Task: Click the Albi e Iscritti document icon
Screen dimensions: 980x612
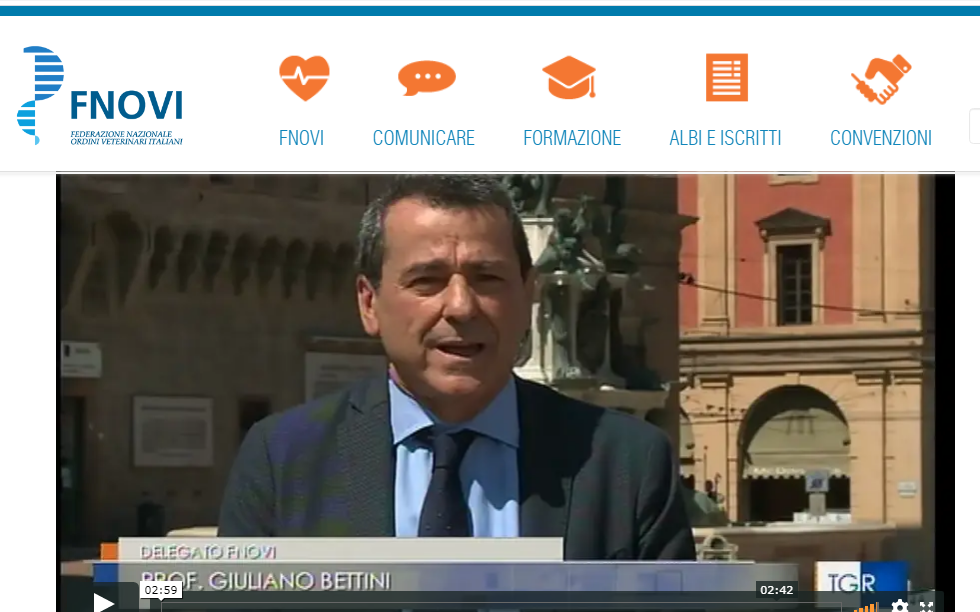Action: click(726, 78)
